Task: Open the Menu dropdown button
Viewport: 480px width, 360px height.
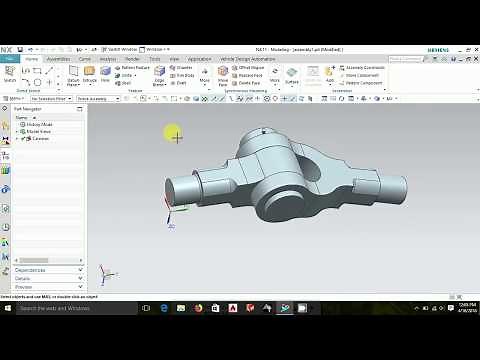Action: (13, 99)
